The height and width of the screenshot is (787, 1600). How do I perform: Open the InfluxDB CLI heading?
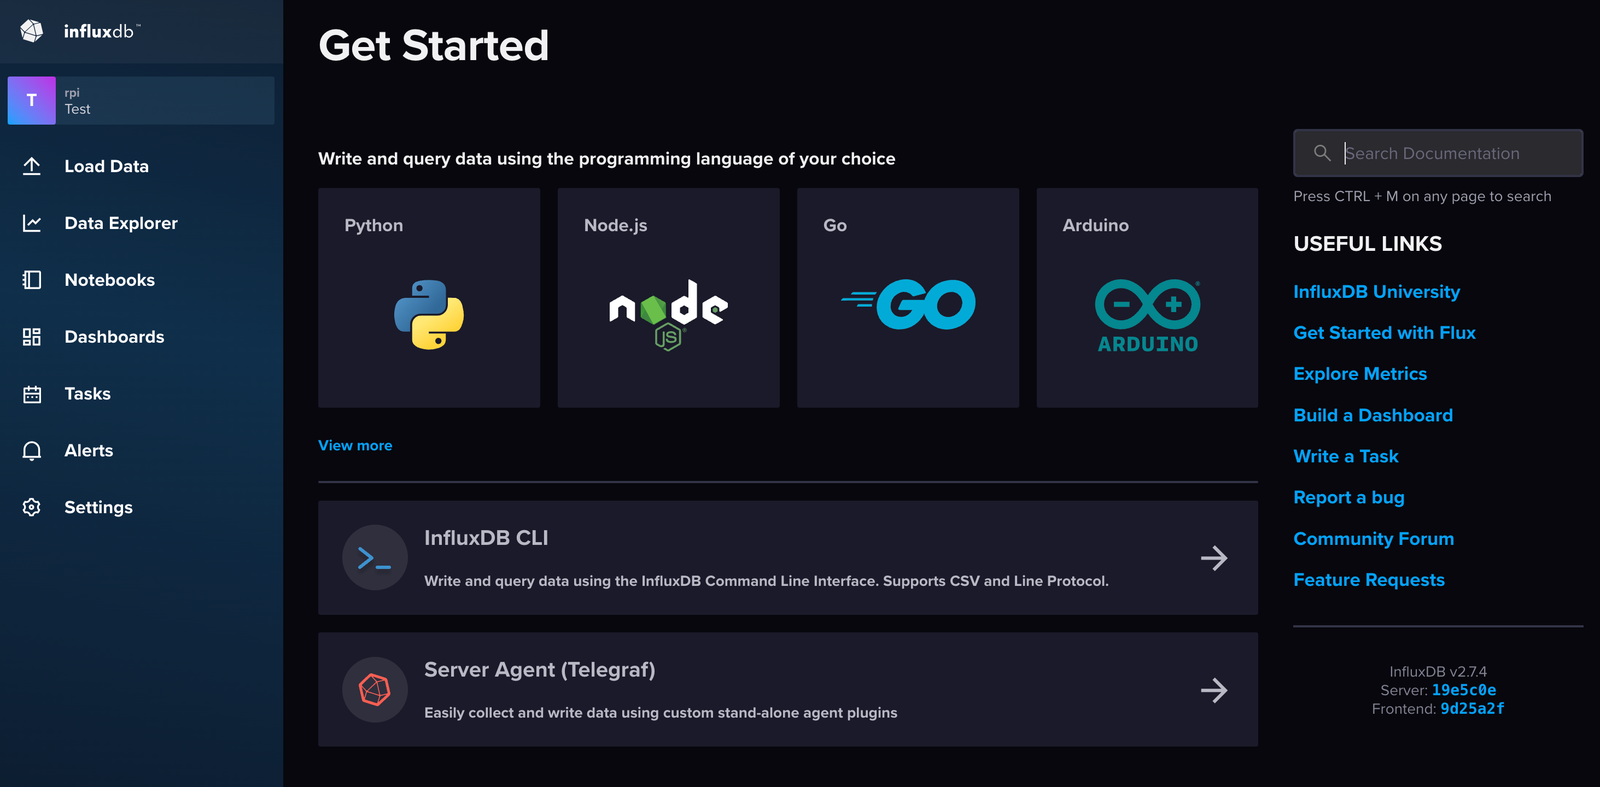pos(486,538)
